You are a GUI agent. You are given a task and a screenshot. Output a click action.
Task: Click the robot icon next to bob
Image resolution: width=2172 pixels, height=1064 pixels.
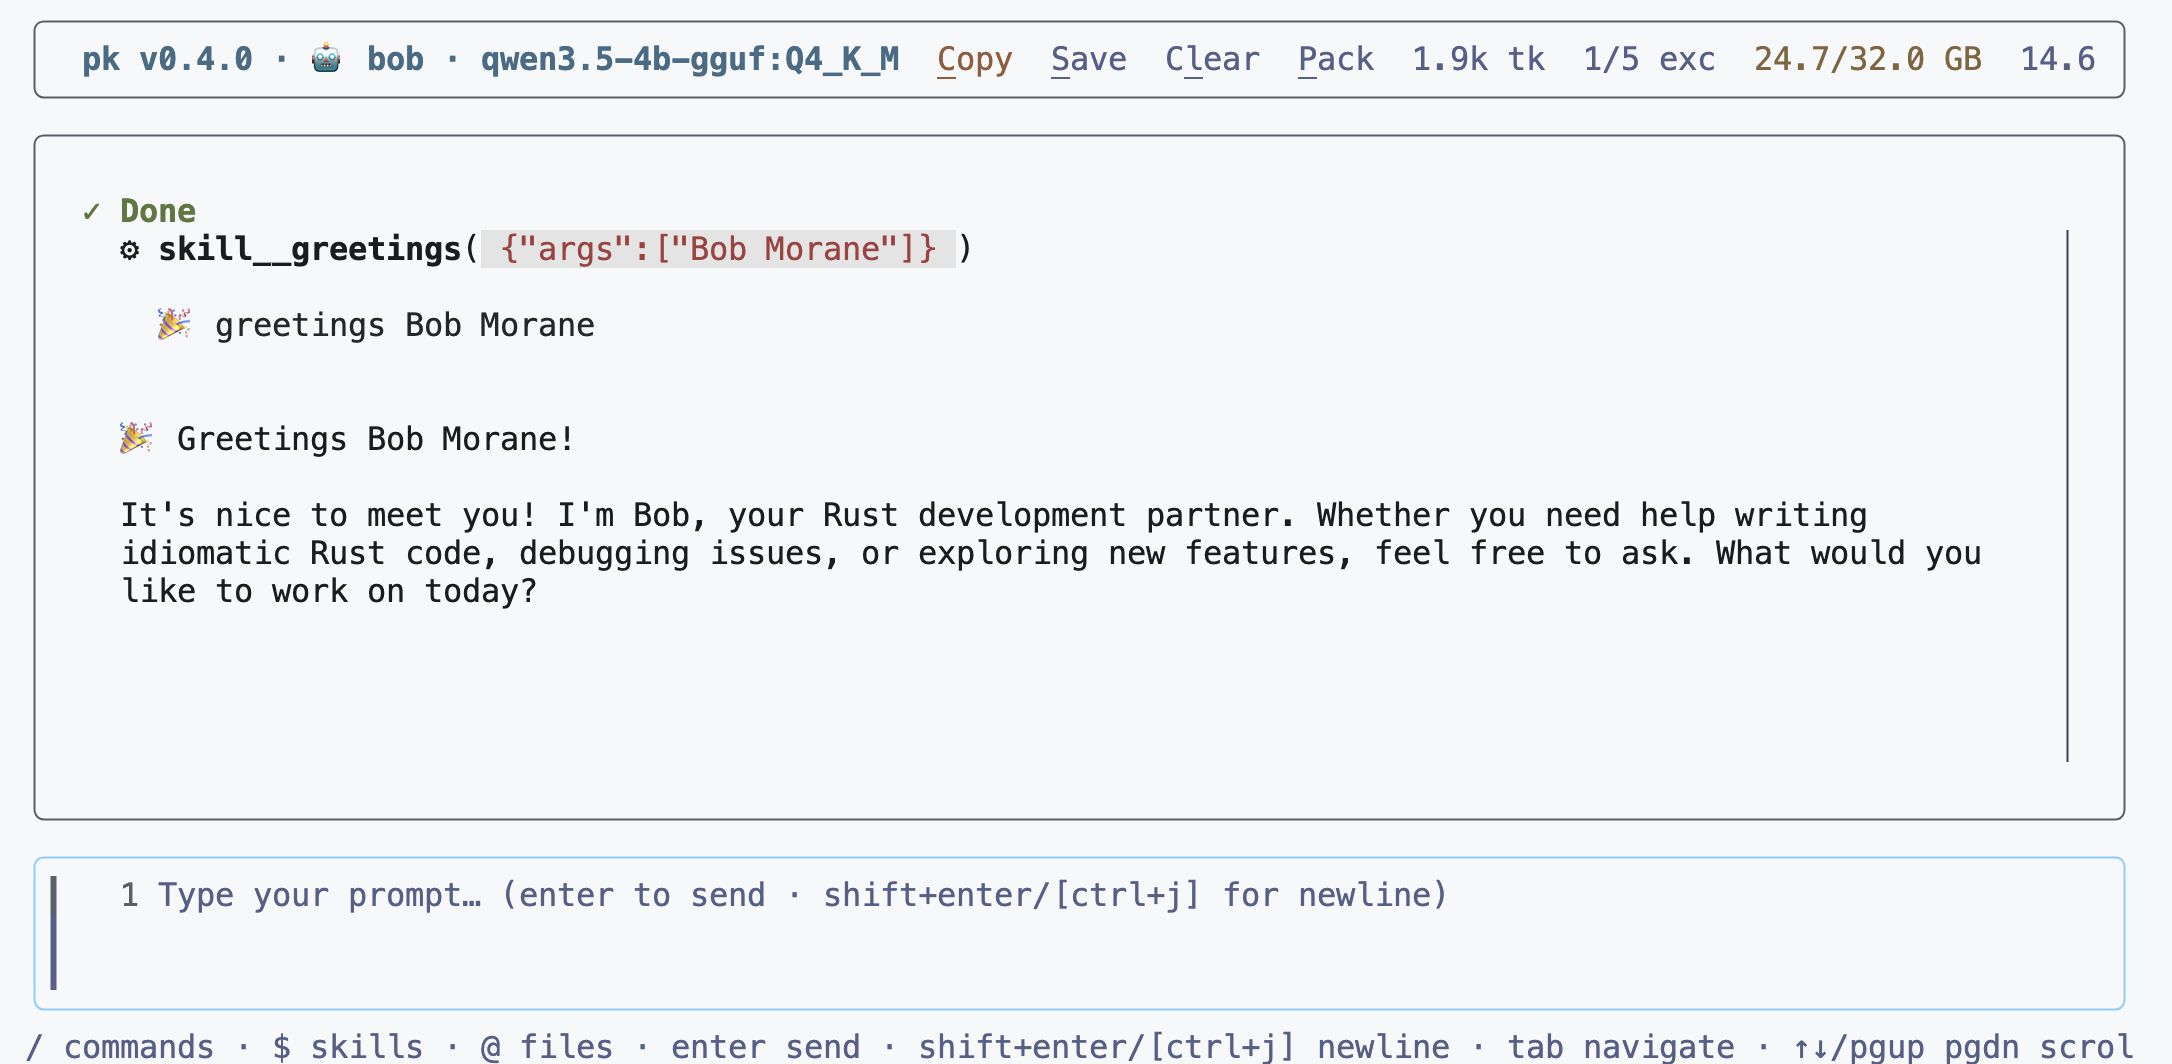[326, 59]
